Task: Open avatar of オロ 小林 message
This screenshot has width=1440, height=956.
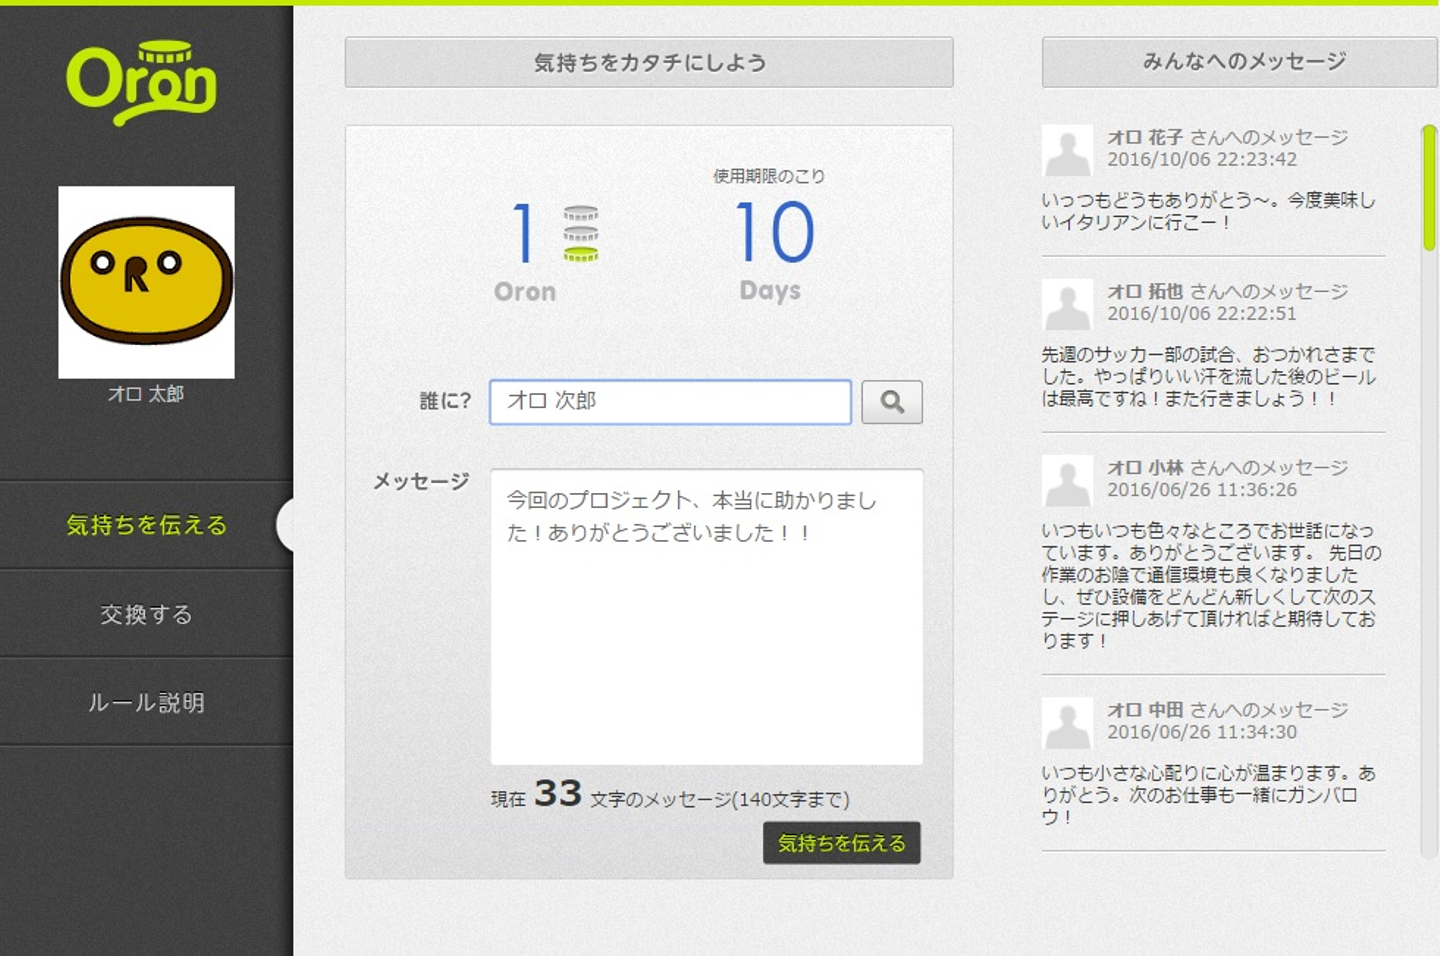Action: [1067, 481]
